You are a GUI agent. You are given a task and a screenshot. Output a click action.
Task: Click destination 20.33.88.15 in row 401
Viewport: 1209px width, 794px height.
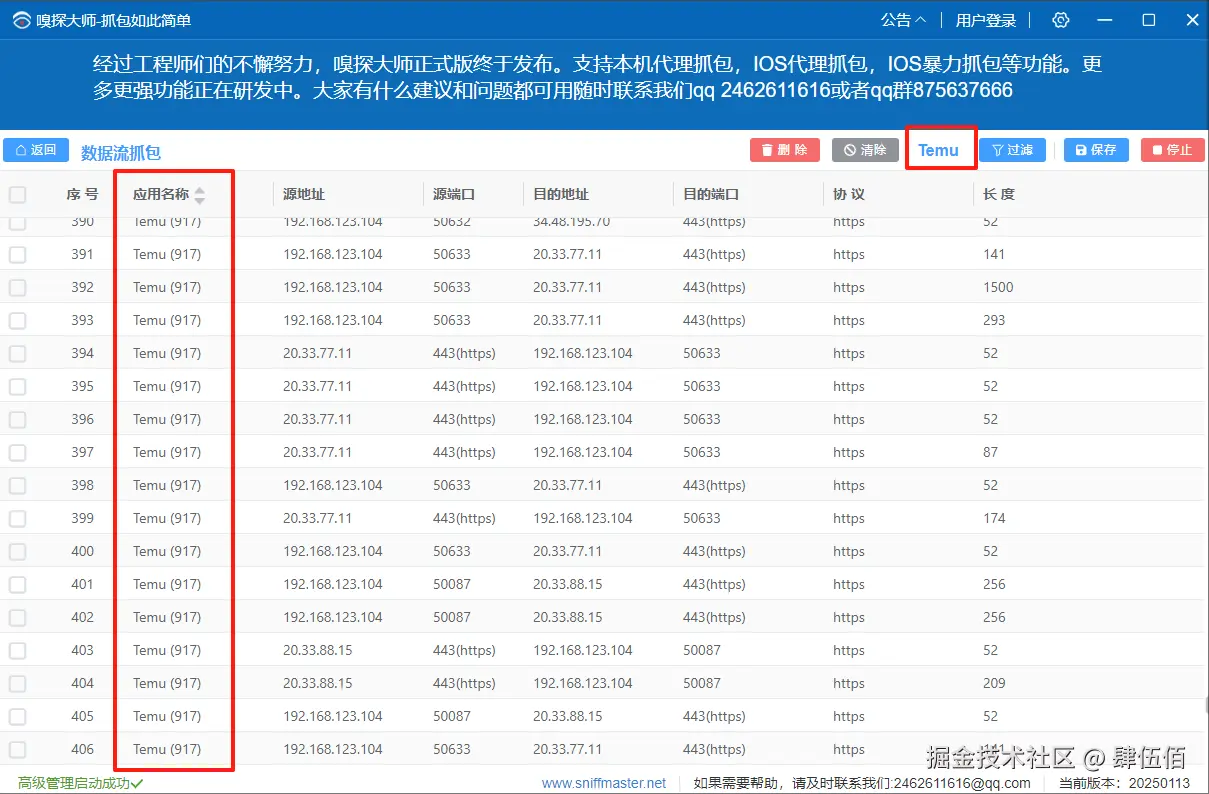coord(568,584)
